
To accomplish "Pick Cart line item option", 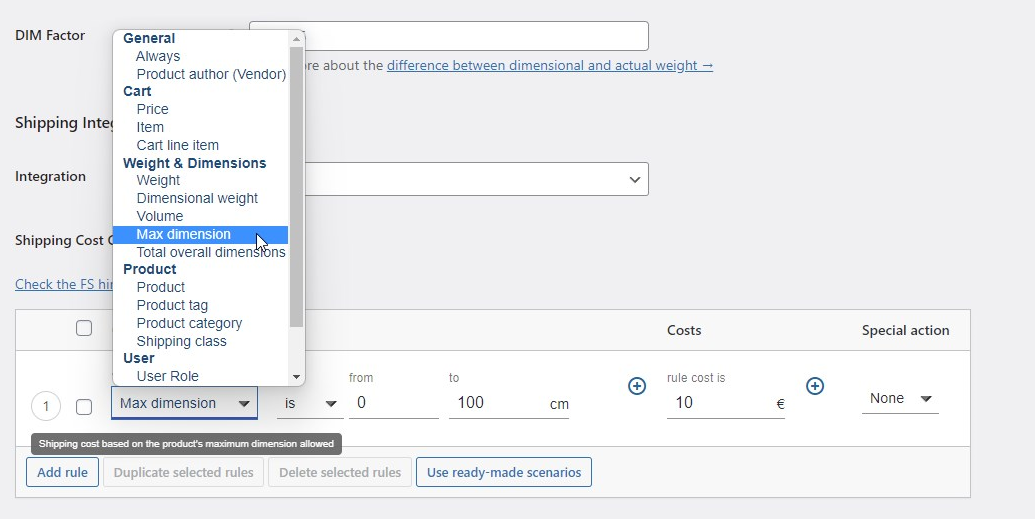I will 201,145.
